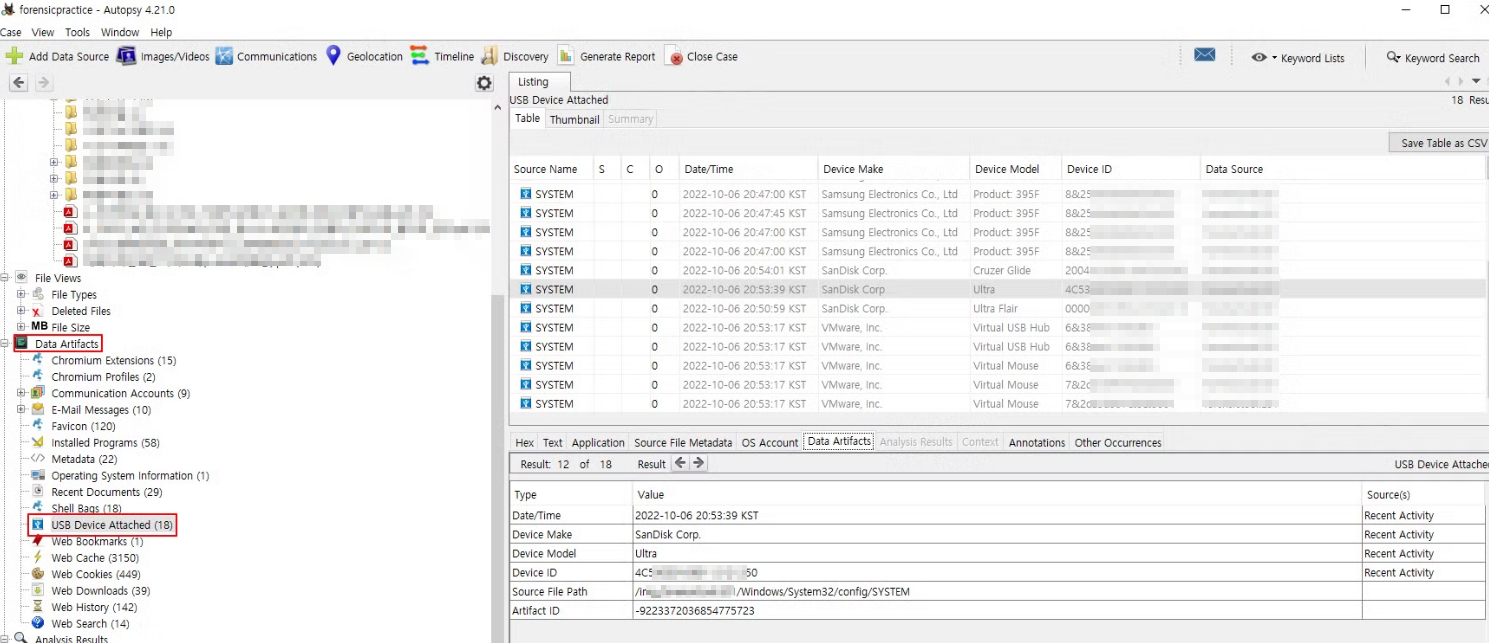1489x643 pixels.
Task: Select Recent Documents (29) tree item
Action: pos(107,492)
